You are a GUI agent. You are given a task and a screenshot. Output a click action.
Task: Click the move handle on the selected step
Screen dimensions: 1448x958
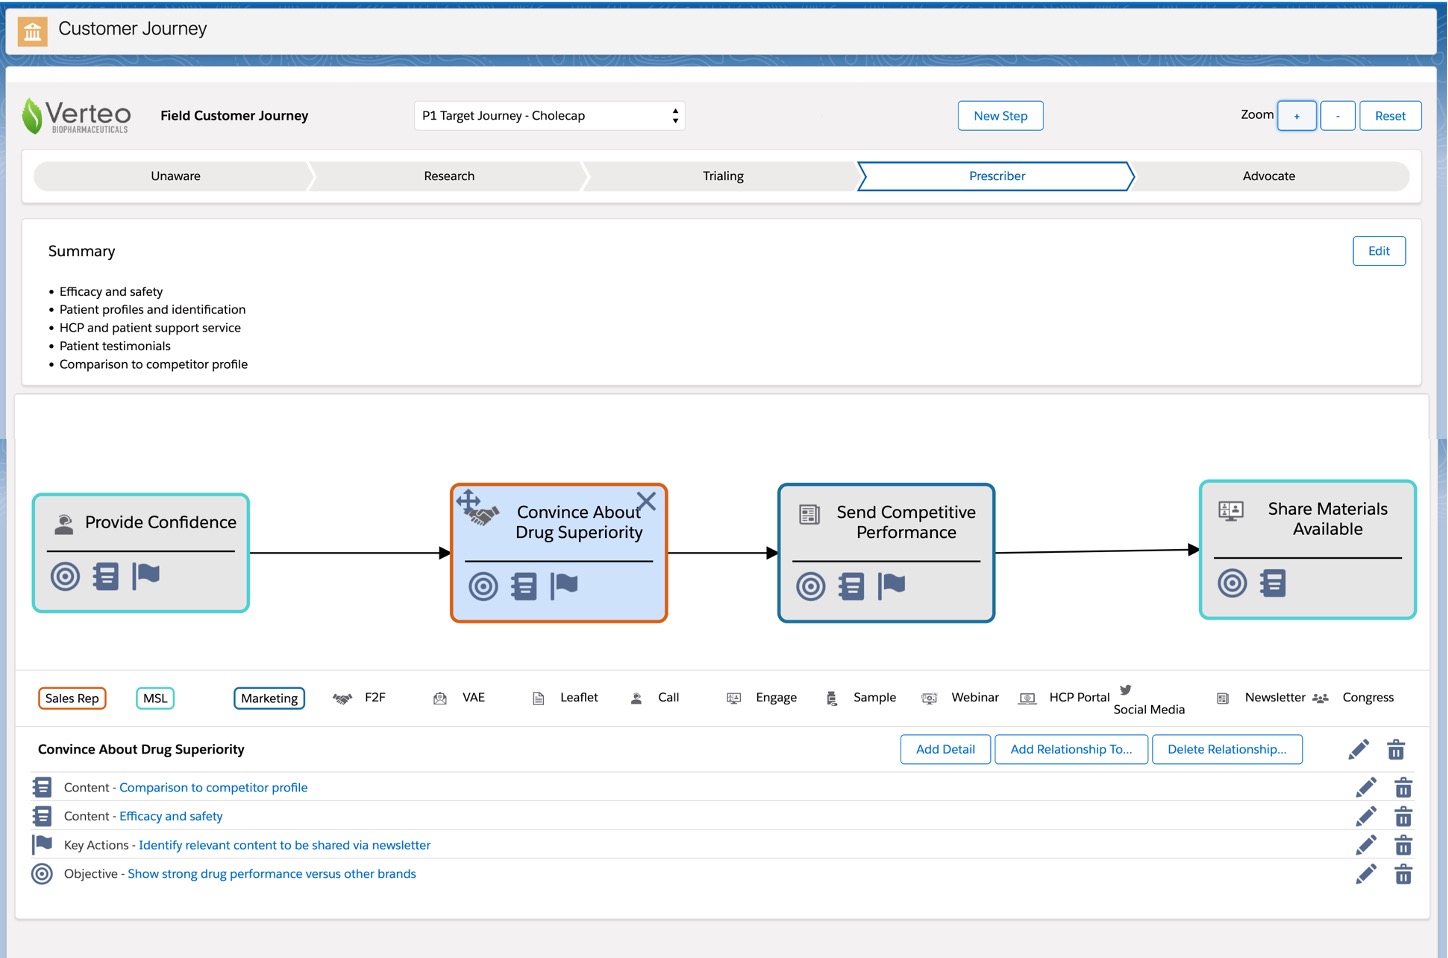click(468, 500)
